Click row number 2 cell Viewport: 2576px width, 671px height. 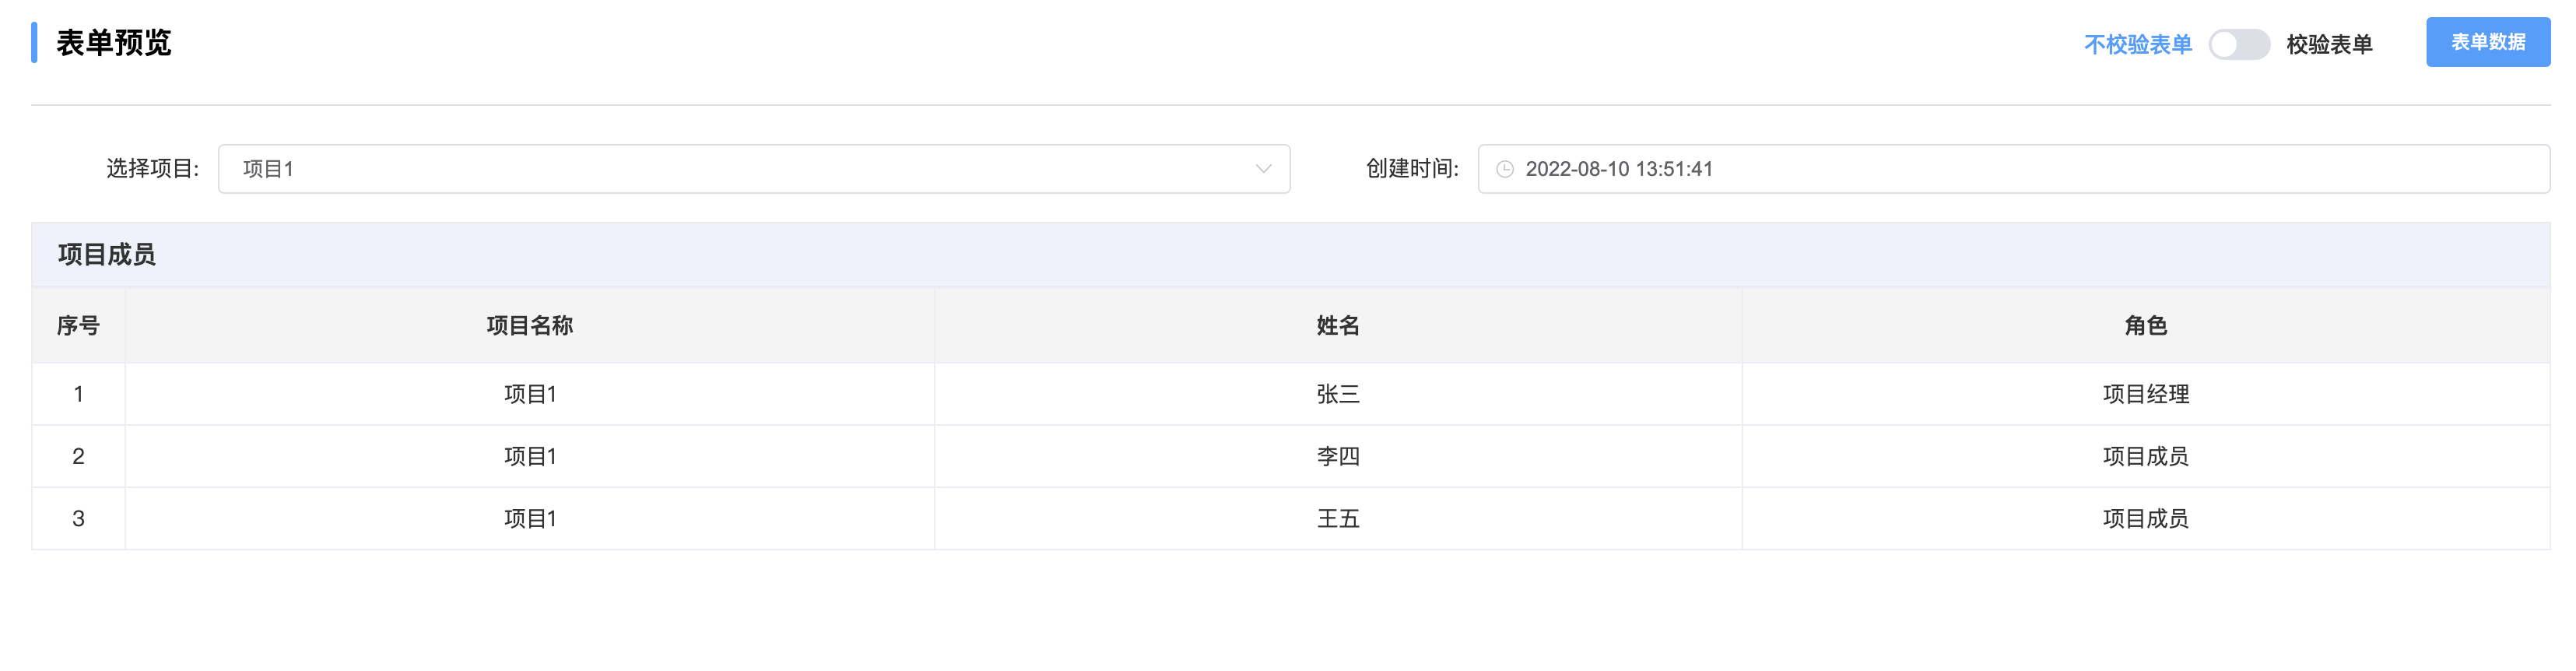point(78,456)
